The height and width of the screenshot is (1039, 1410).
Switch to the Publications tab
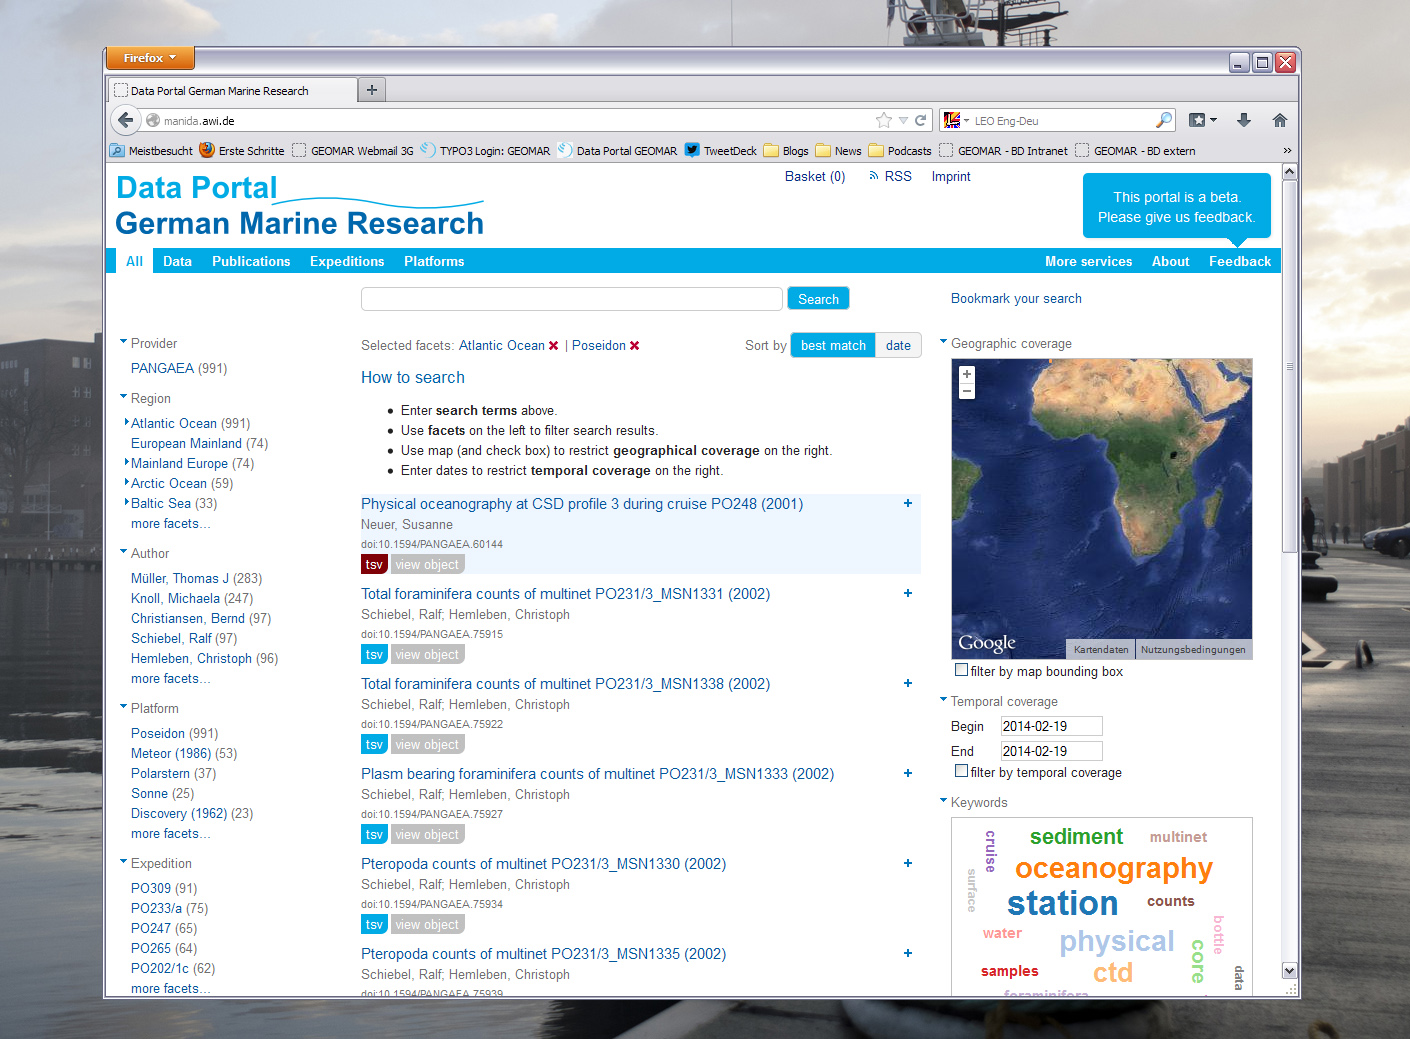click(251, 261)
